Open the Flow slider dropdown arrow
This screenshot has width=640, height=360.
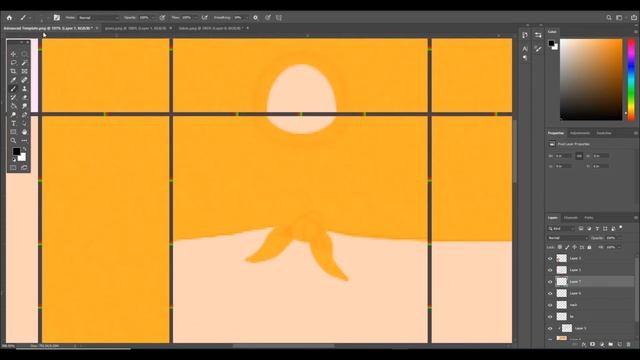coord(196,18)
